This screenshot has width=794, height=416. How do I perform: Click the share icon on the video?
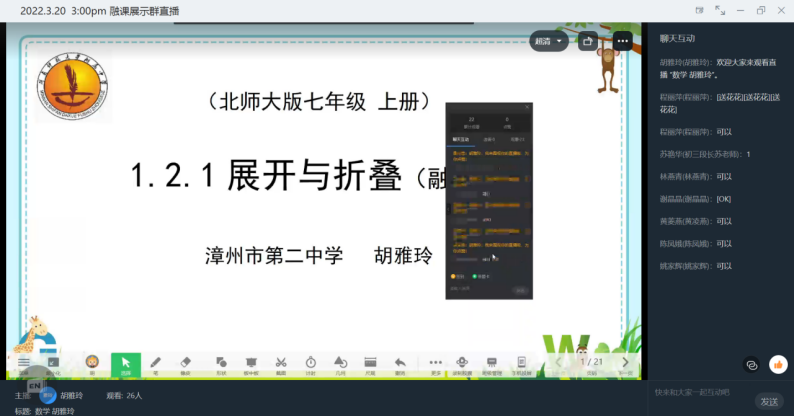[588, 42]
